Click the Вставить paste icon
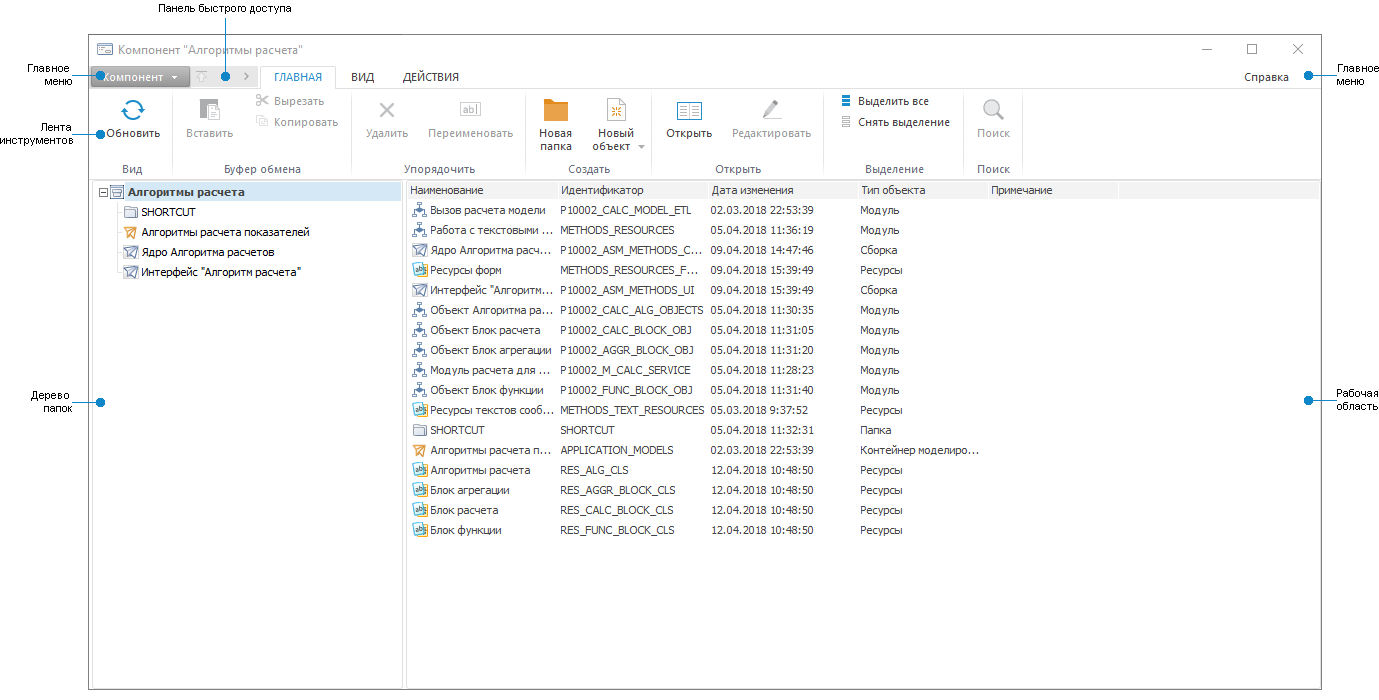This screenshot has width=1379, height=700. tap(208, 110)
